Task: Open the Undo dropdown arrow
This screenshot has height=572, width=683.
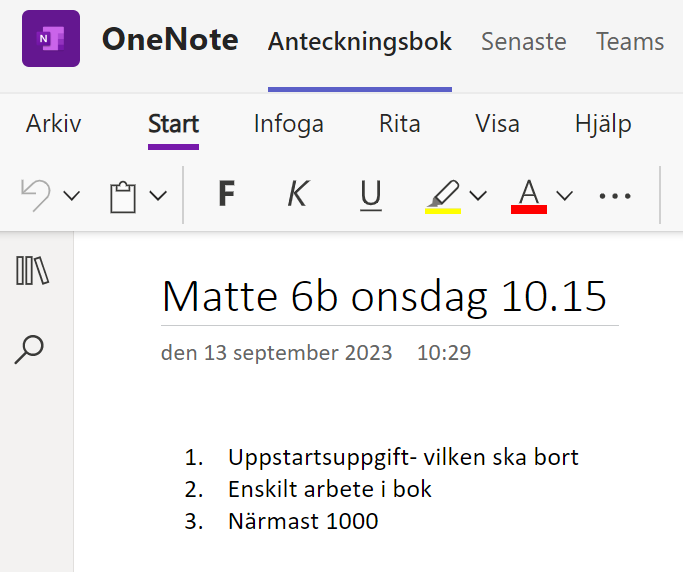Action: pyautogui.click(x=71, y=196)
